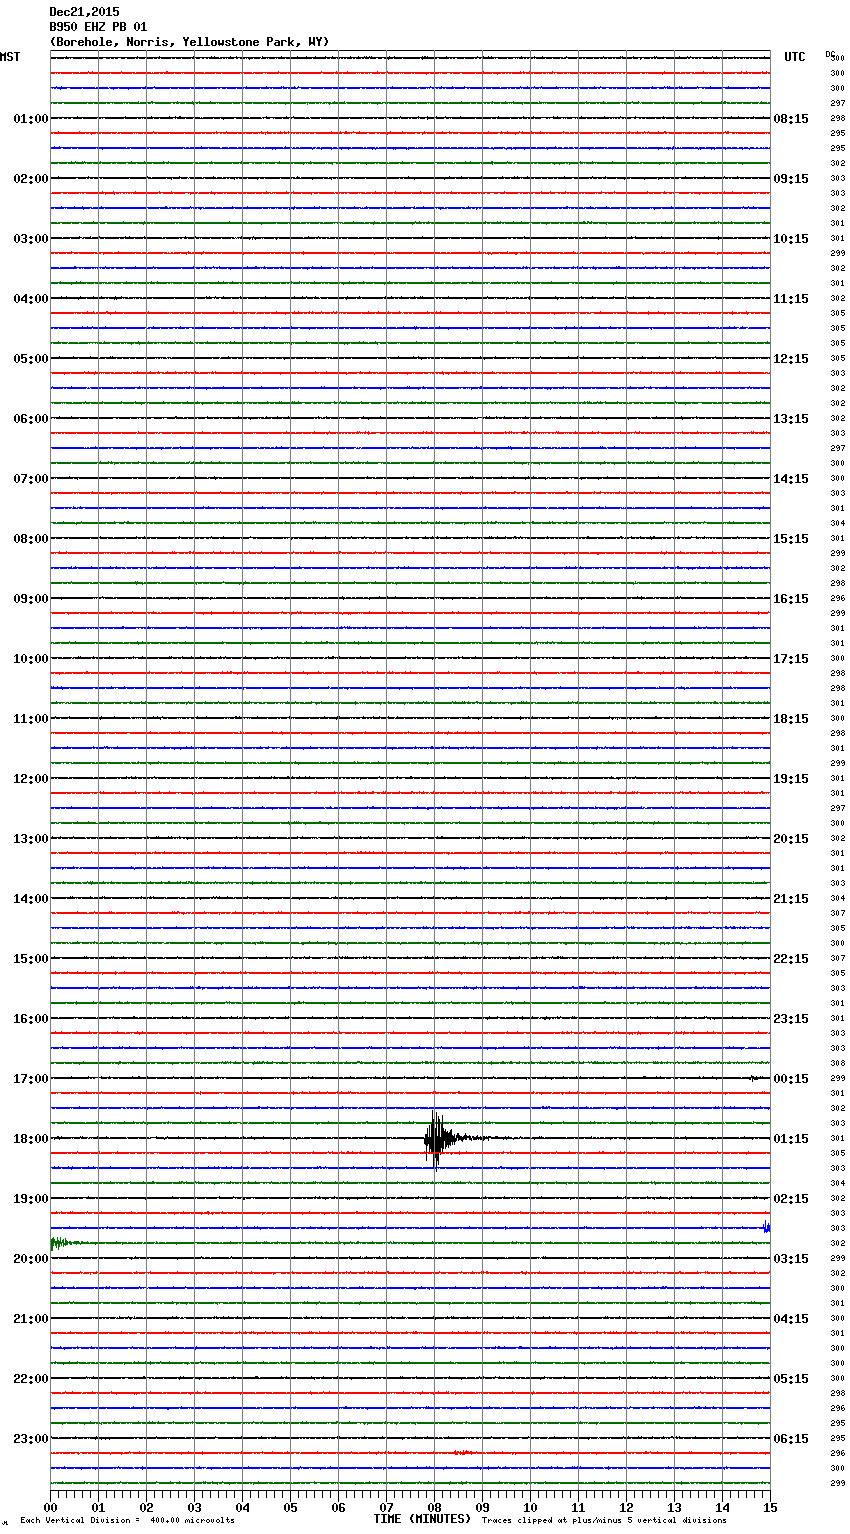Click the 08 minute tick label on the axis
The image size is (850, 1534).
434,1508
